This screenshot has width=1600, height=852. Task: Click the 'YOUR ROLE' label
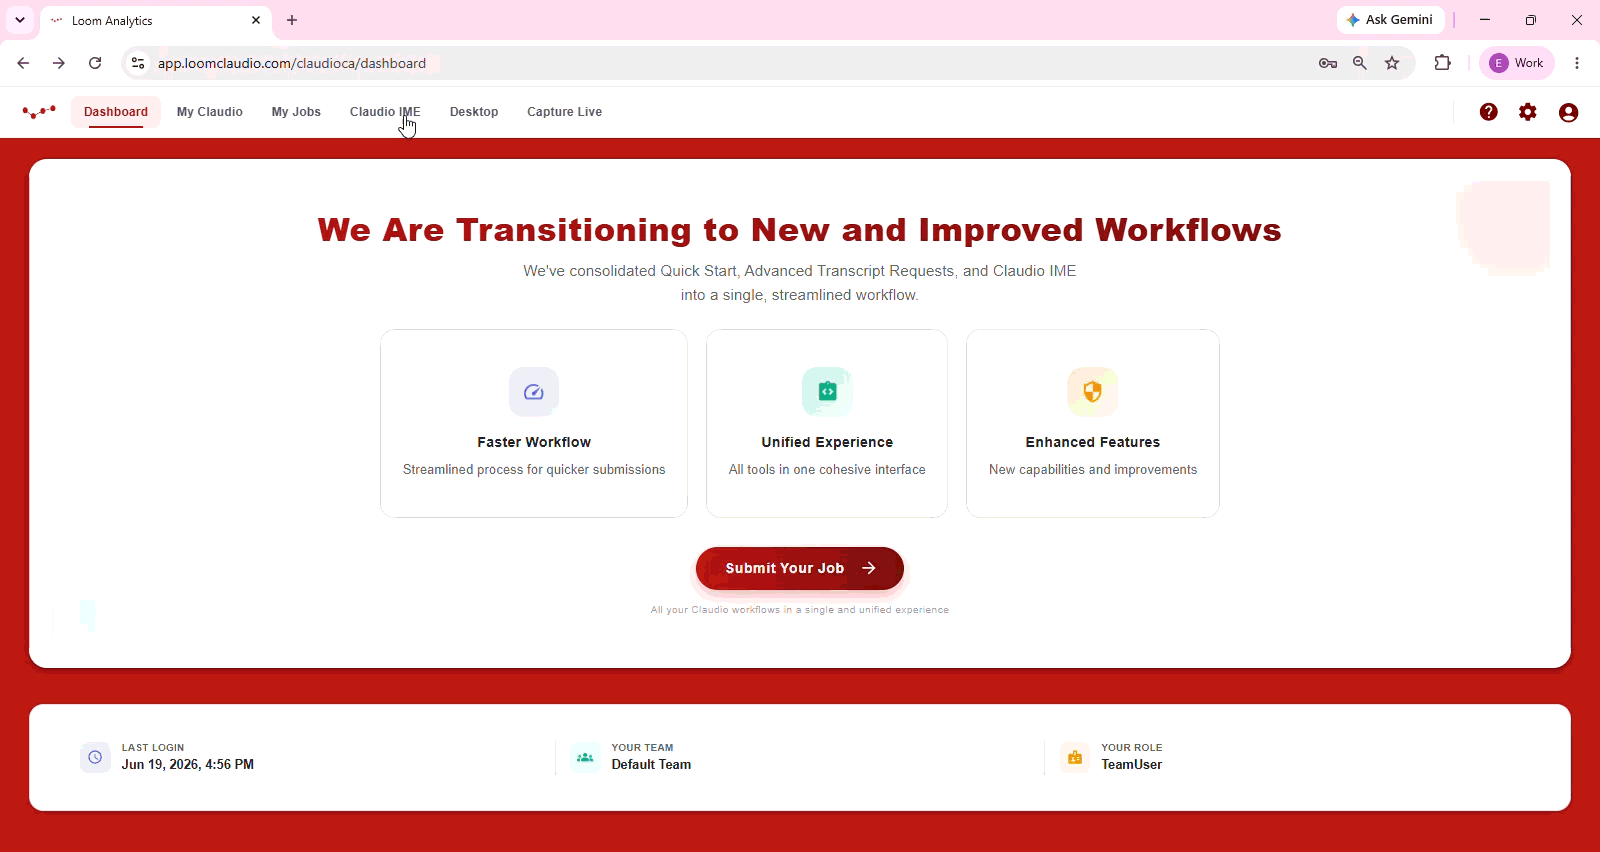click(1132, 748)
